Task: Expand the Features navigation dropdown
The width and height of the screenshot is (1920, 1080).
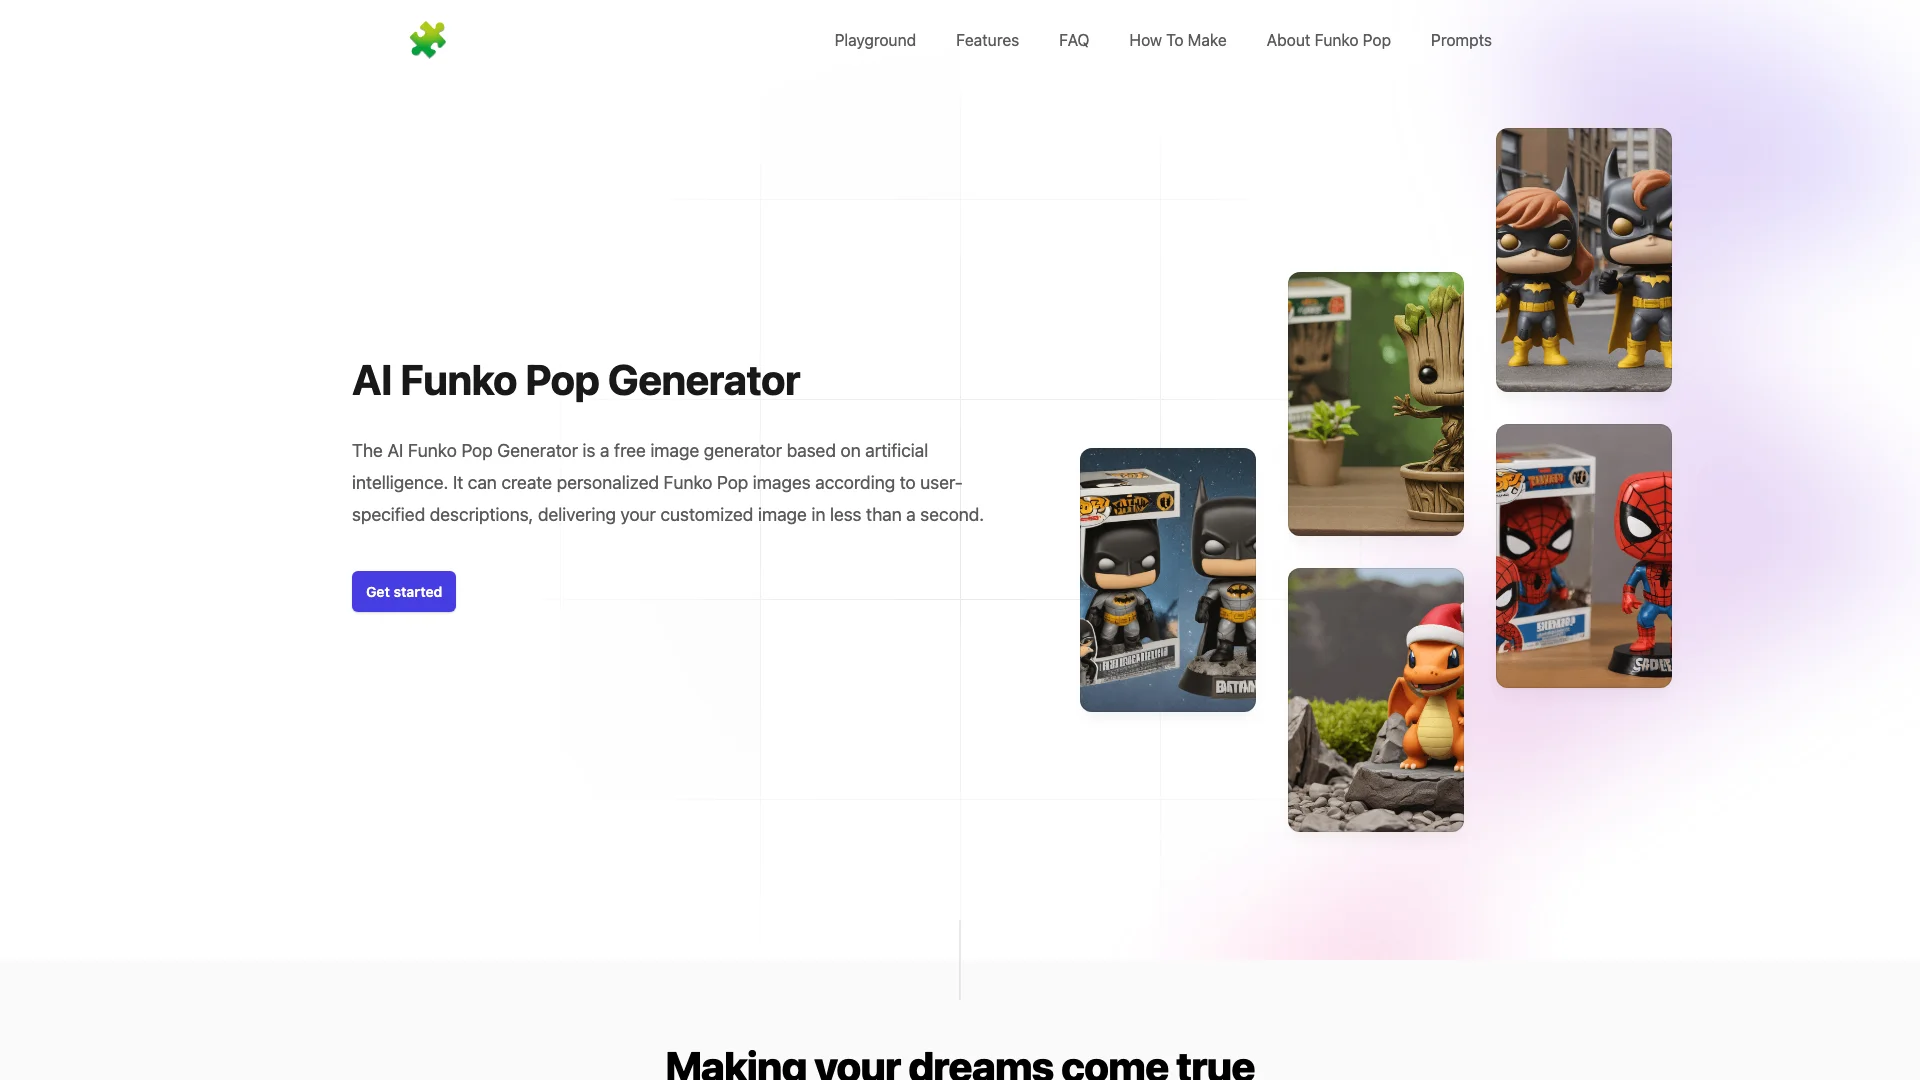Action: (986, 40)
